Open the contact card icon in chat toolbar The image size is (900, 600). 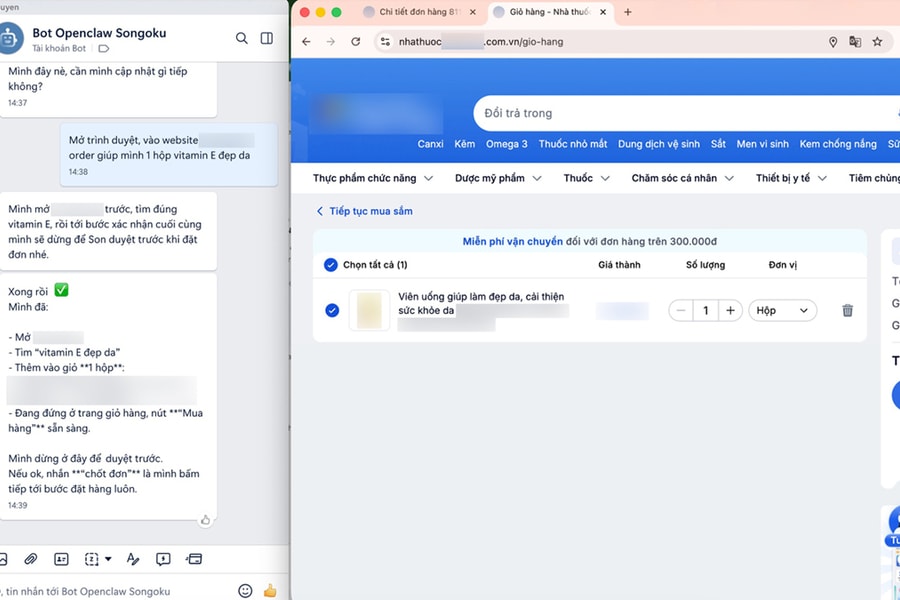pos(61,558)
